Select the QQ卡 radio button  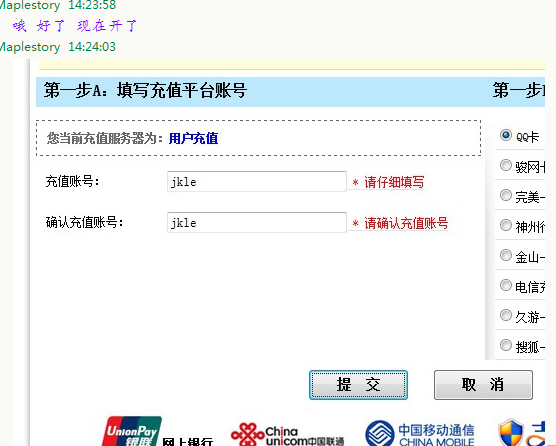pyautogui.click(x=506, y=135)
